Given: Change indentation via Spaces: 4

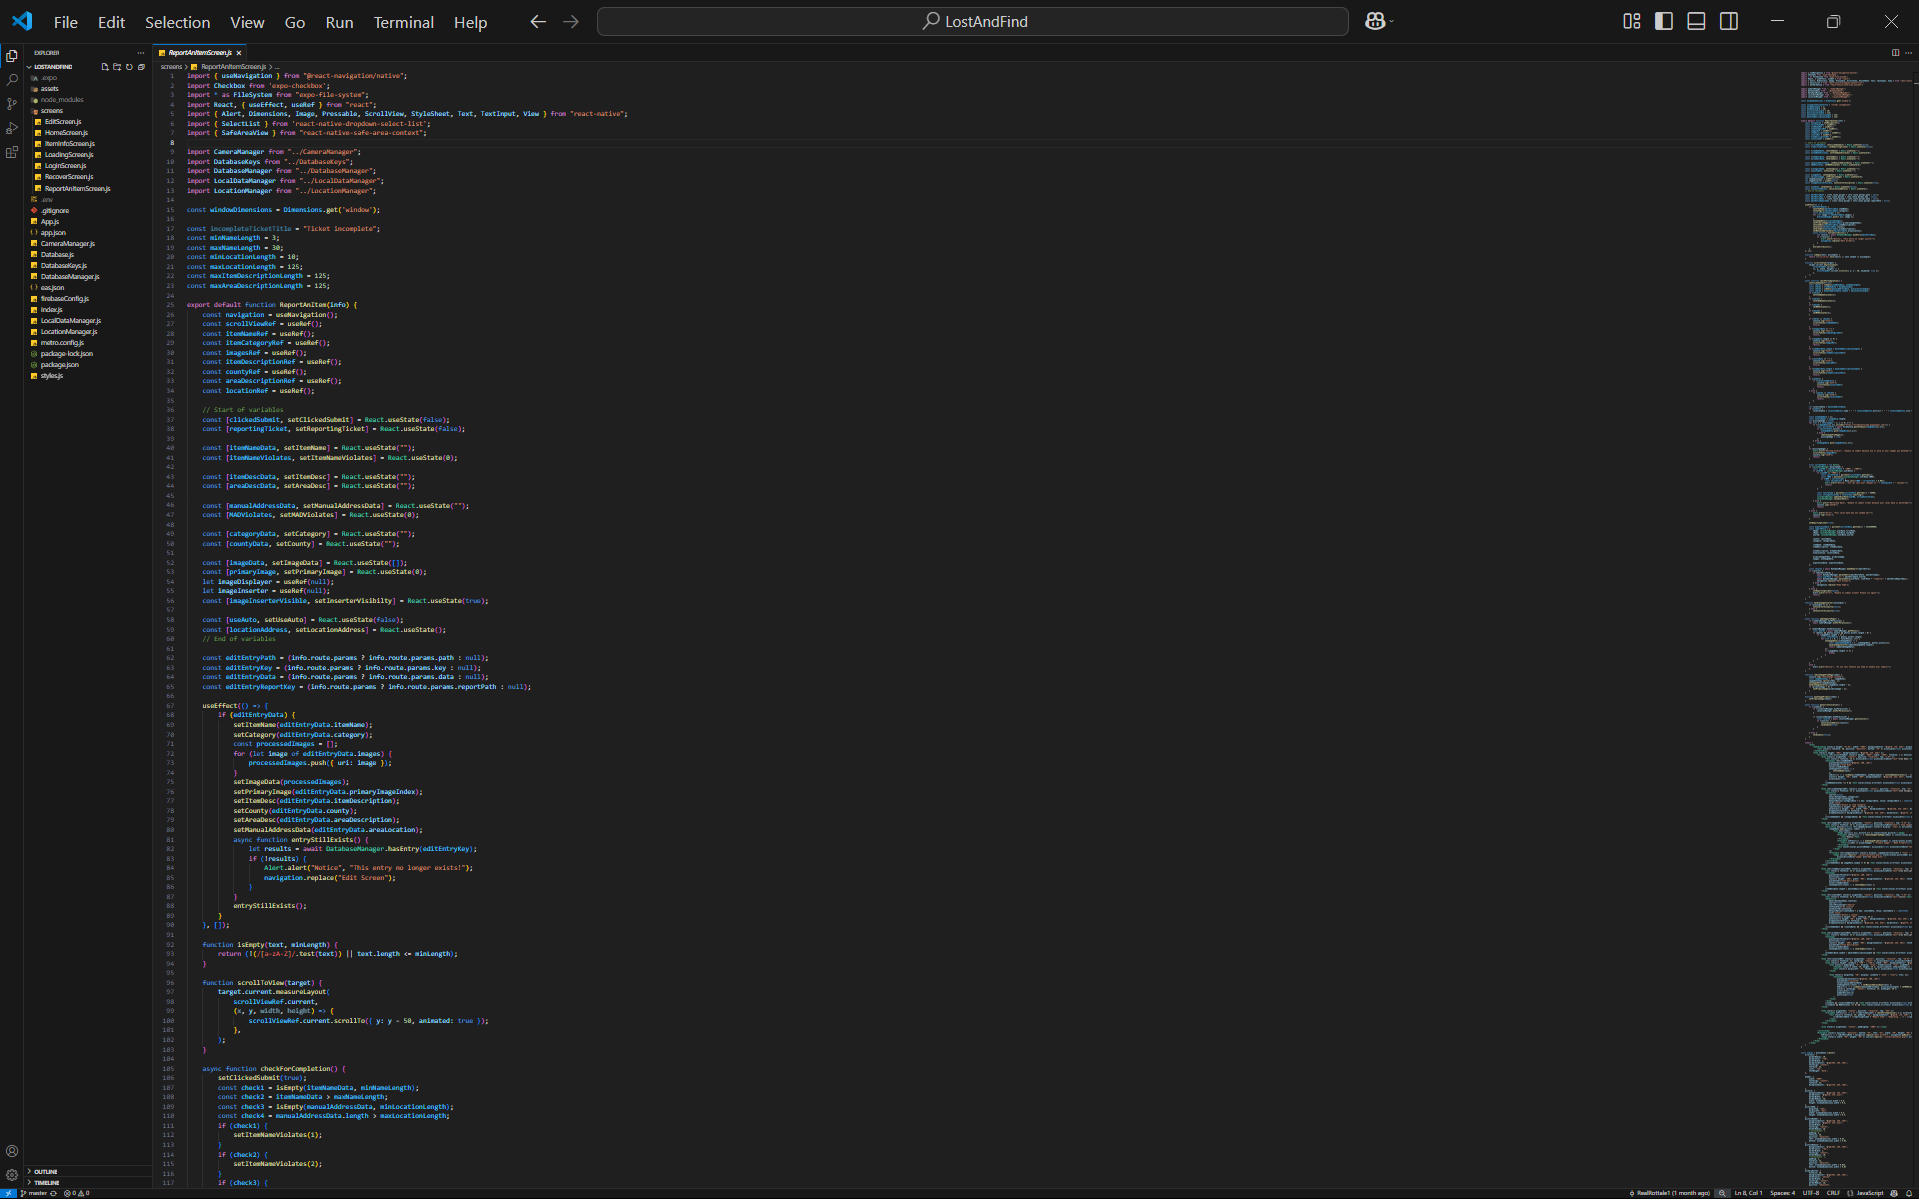Looking at the screenshot, I should pos(1782,1193).
